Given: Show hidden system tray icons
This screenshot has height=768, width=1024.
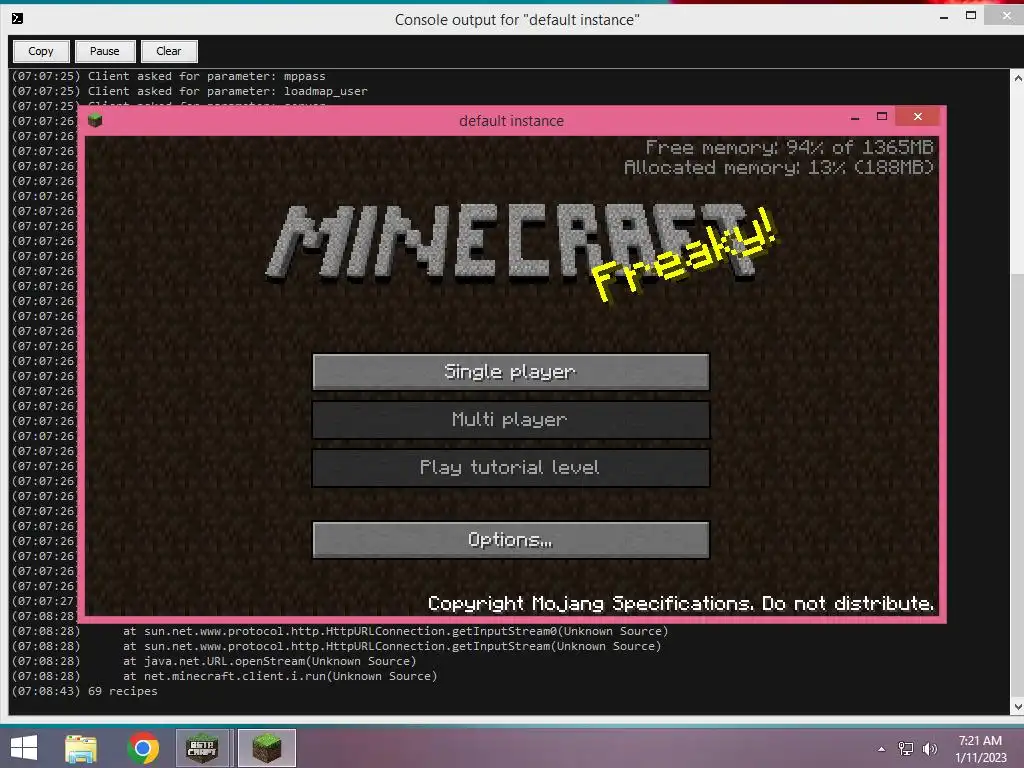Looking at the screenshot, I should pyautogui.click(x=882, y=749).
